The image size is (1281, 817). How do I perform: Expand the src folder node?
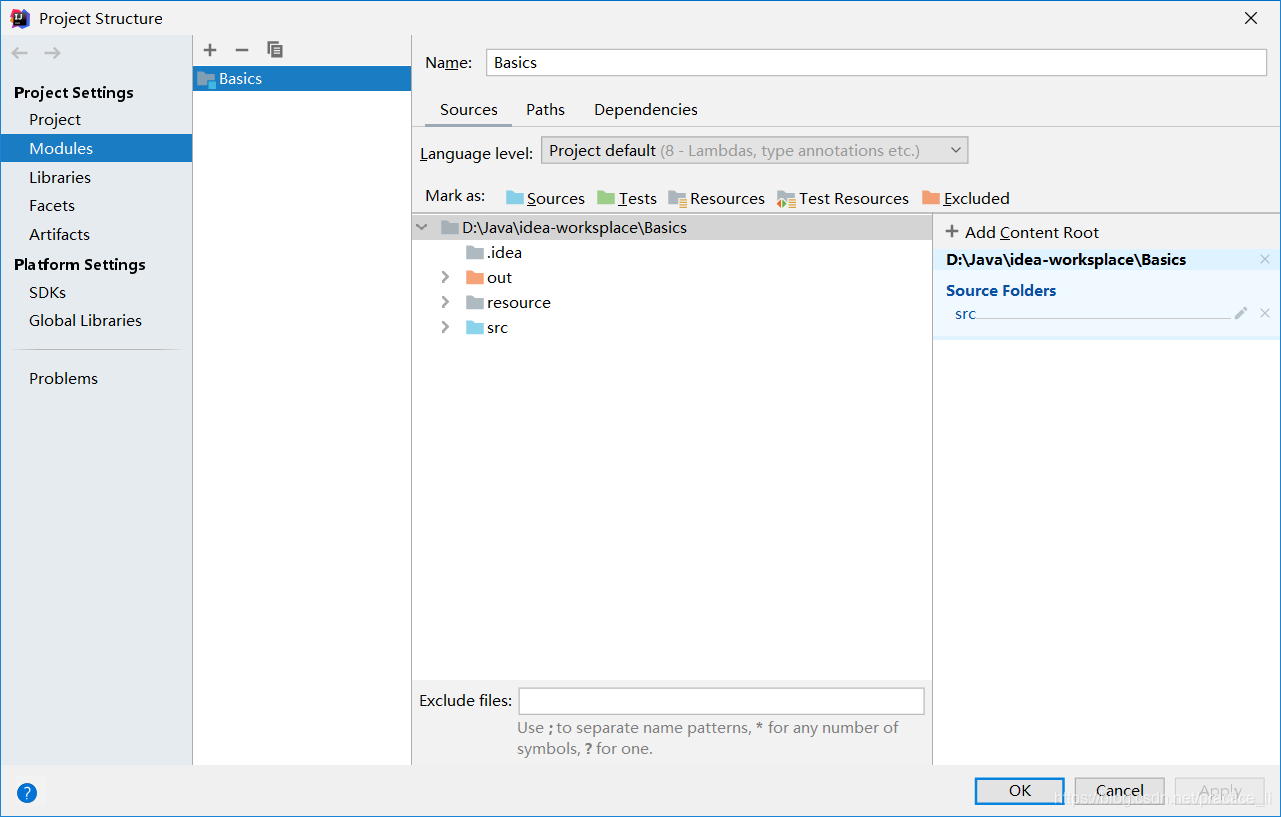pos(446,328)
